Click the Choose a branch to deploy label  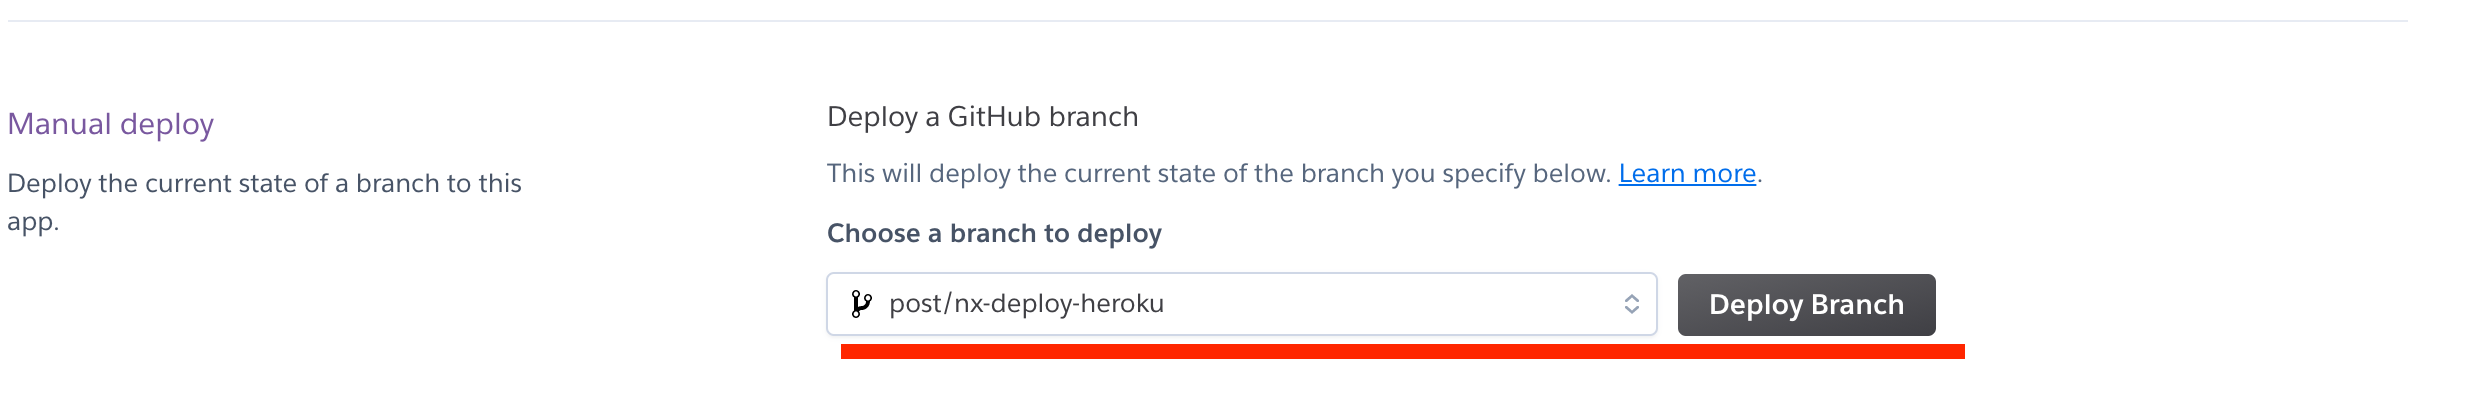[994, 233]
